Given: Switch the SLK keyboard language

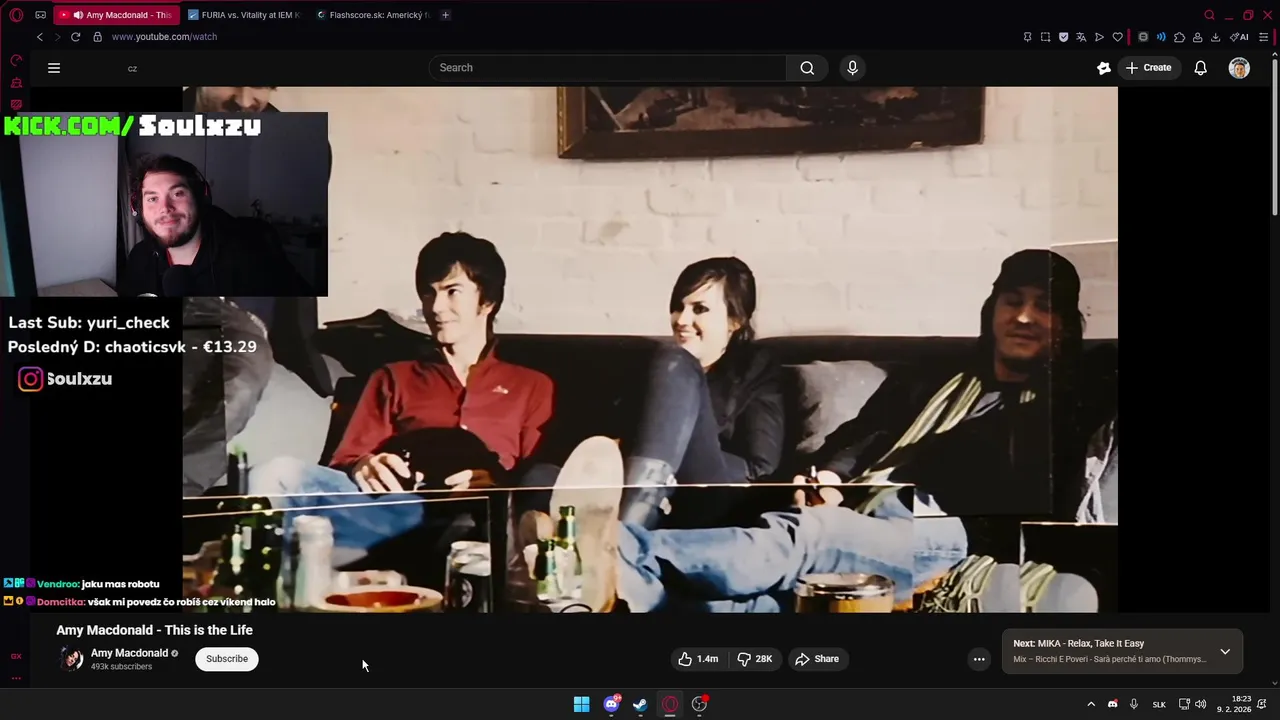Looking at the screenshot, I should pos(1159,704).
